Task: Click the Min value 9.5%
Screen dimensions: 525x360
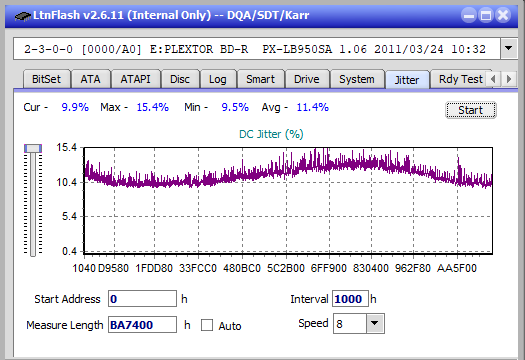Action: tap(235, 107)
